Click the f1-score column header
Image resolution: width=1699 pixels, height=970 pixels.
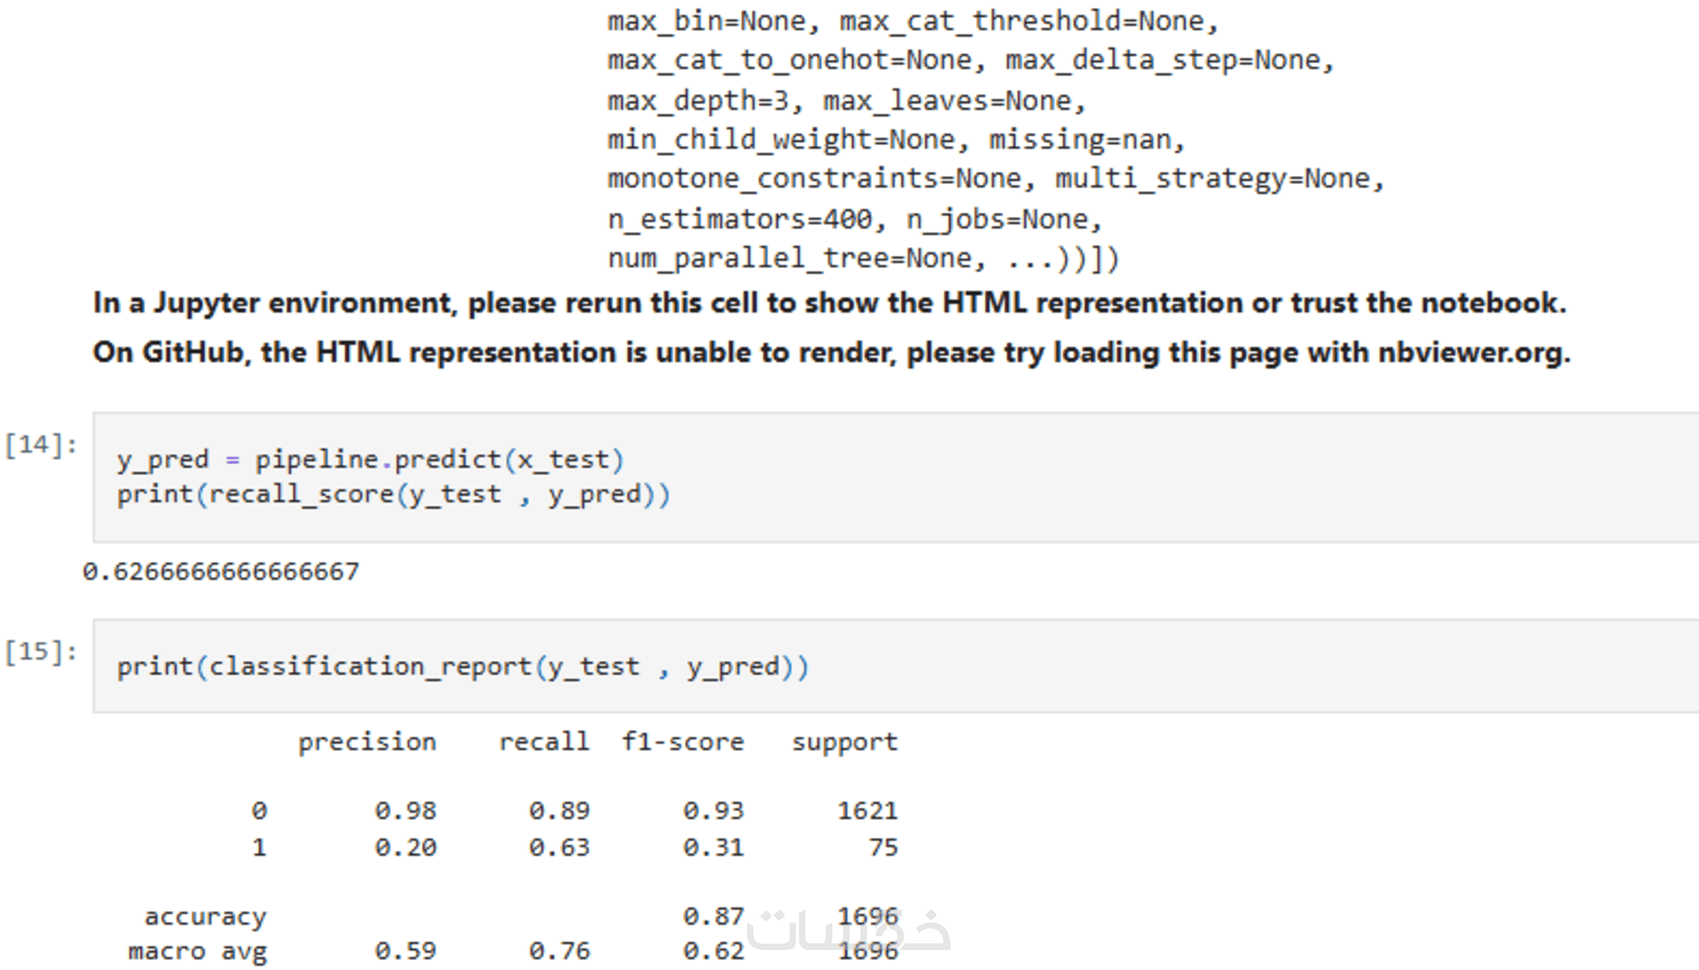click(x=683, y=742)
